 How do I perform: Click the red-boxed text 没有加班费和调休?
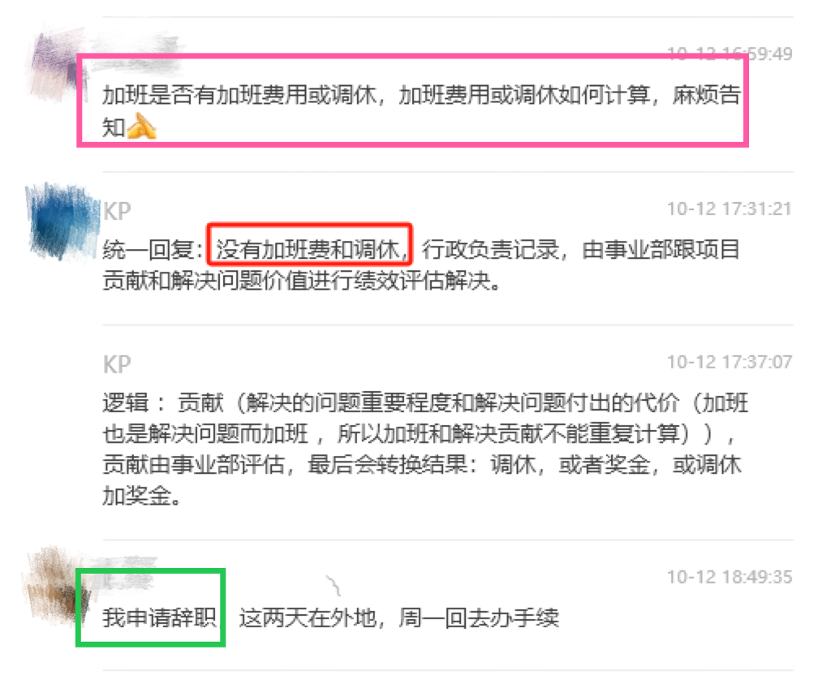[310, 249]
